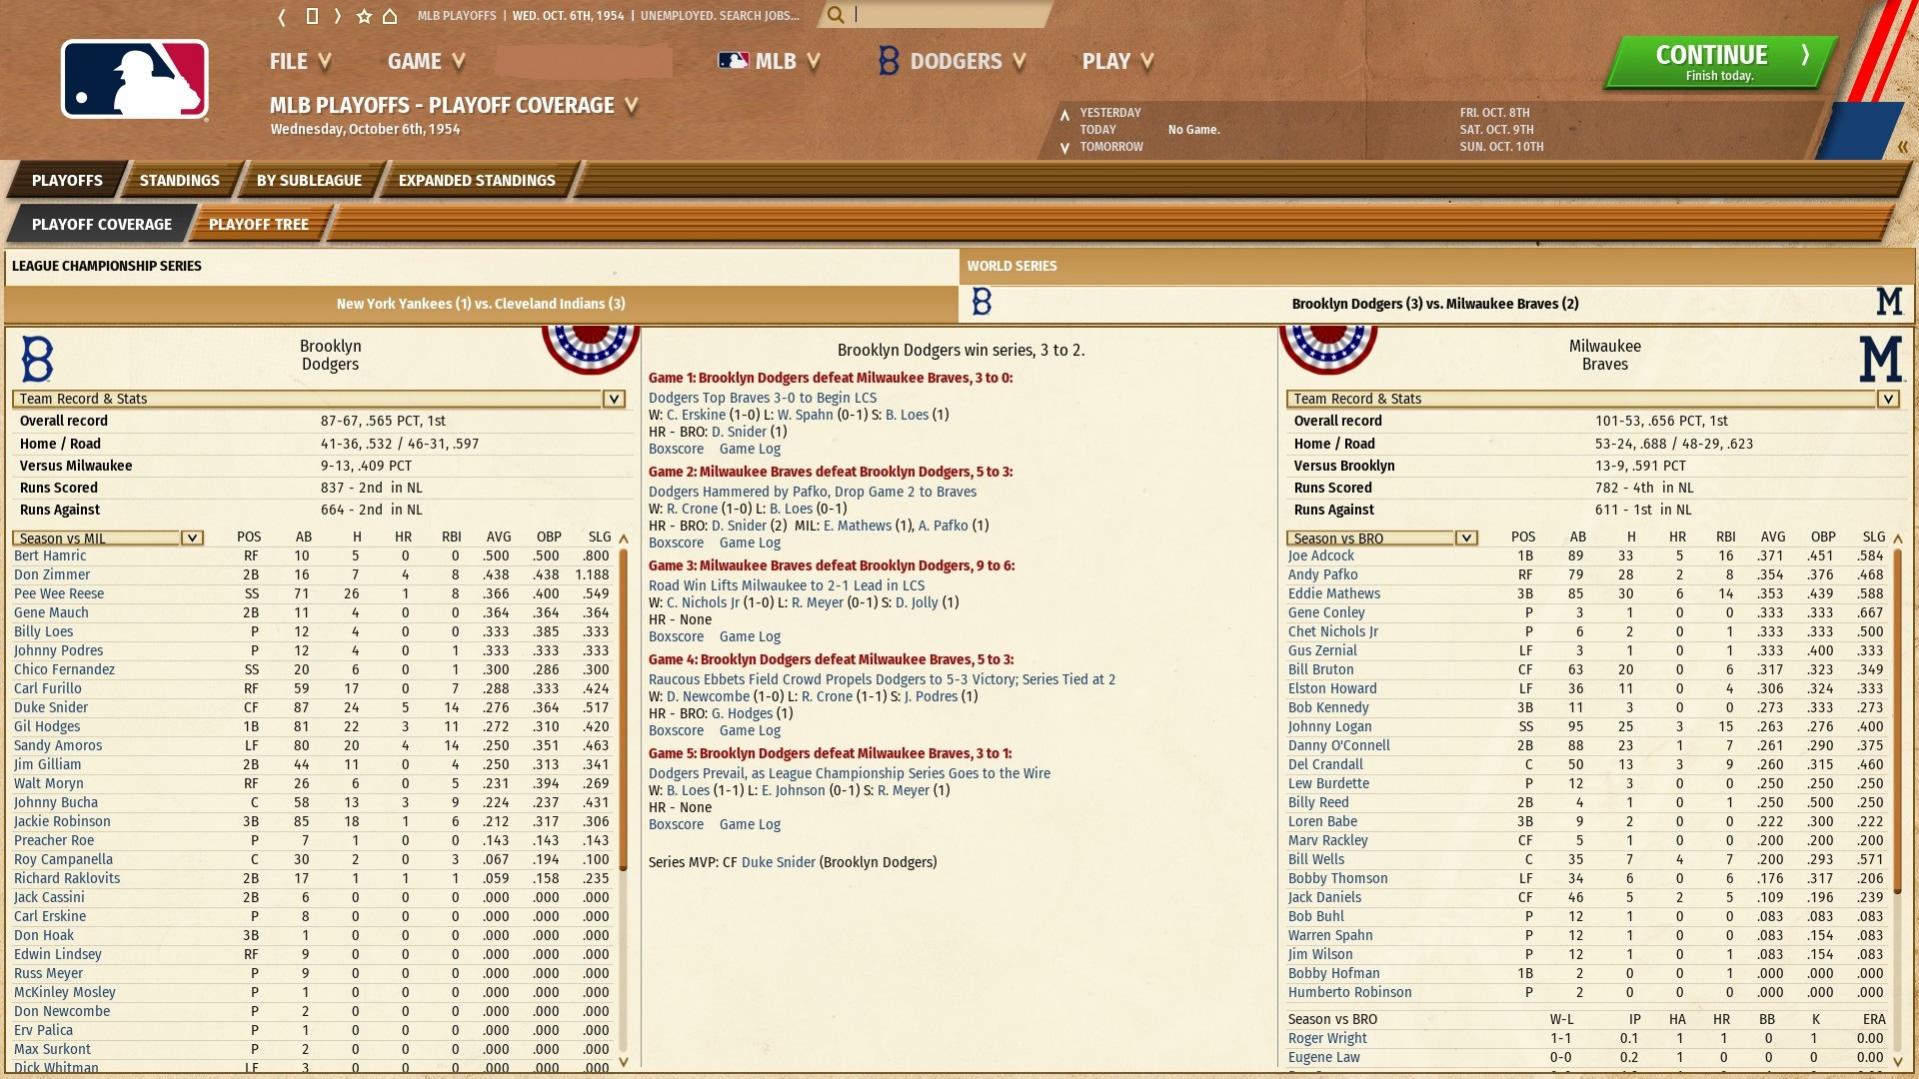Click the magnifying glass search icon
Screen dimensions: 1919x1079
pyautogui.click(x=835, y=15)
